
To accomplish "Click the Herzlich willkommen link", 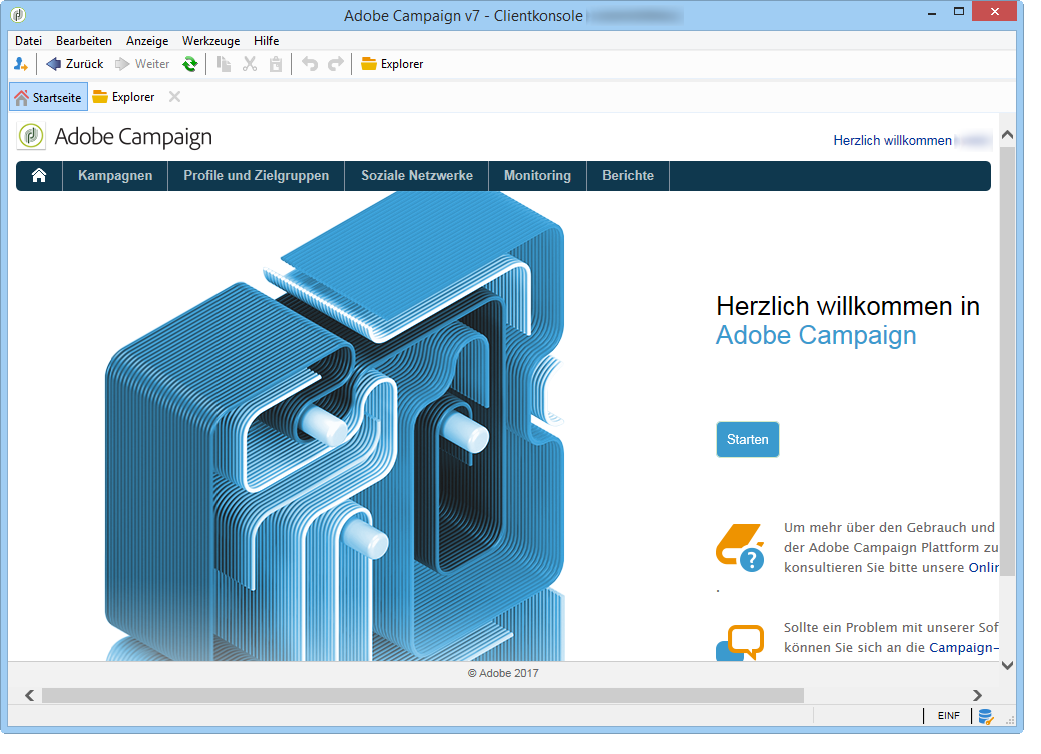I will tap(892, 141).
